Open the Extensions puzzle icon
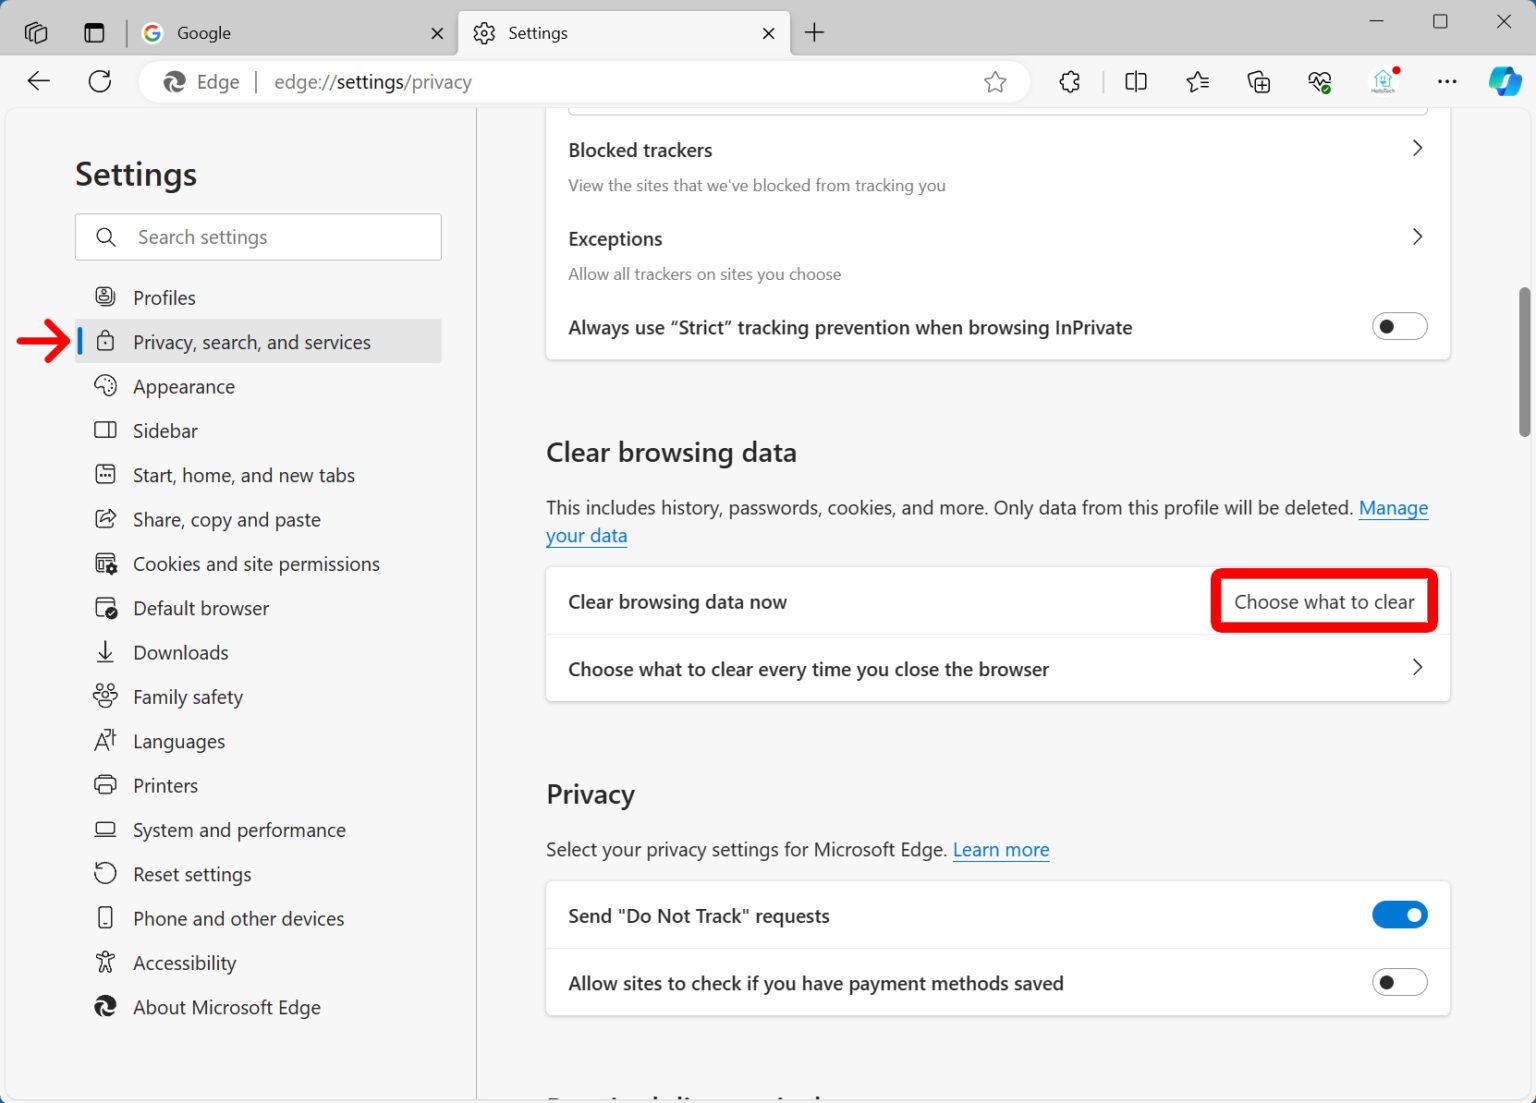Screen dimensions: 1536x1103 pyautogui.click(x=1069, y=81)
